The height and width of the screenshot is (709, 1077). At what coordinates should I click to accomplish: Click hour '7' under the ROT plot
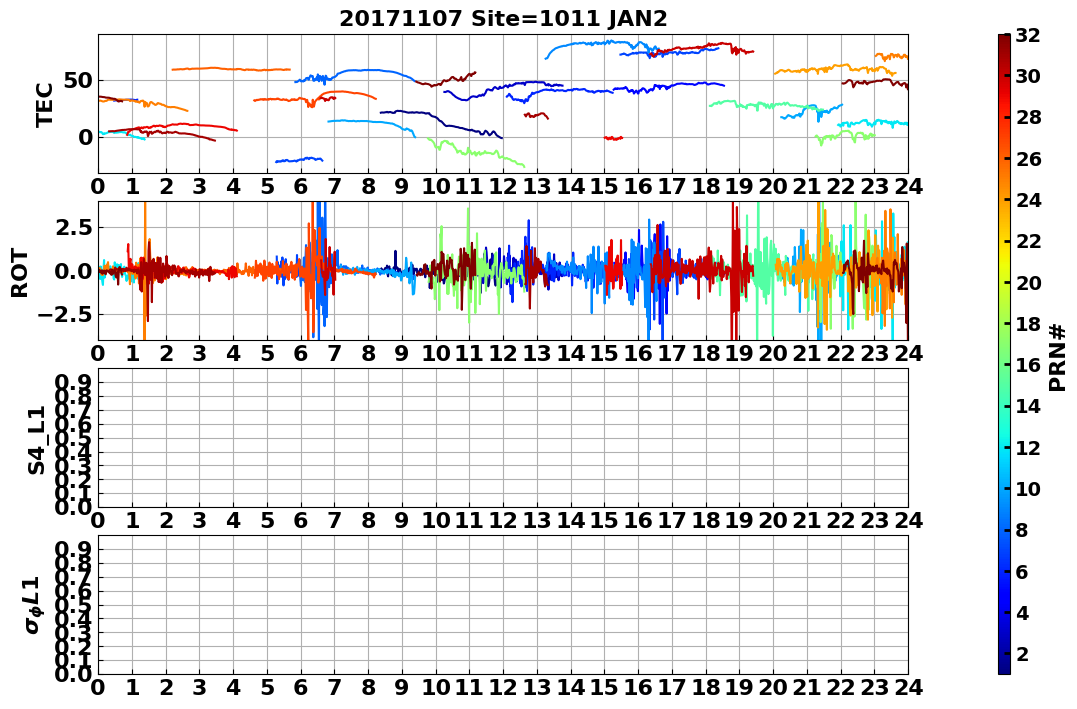pyautogui.click(x=334, y=353)
